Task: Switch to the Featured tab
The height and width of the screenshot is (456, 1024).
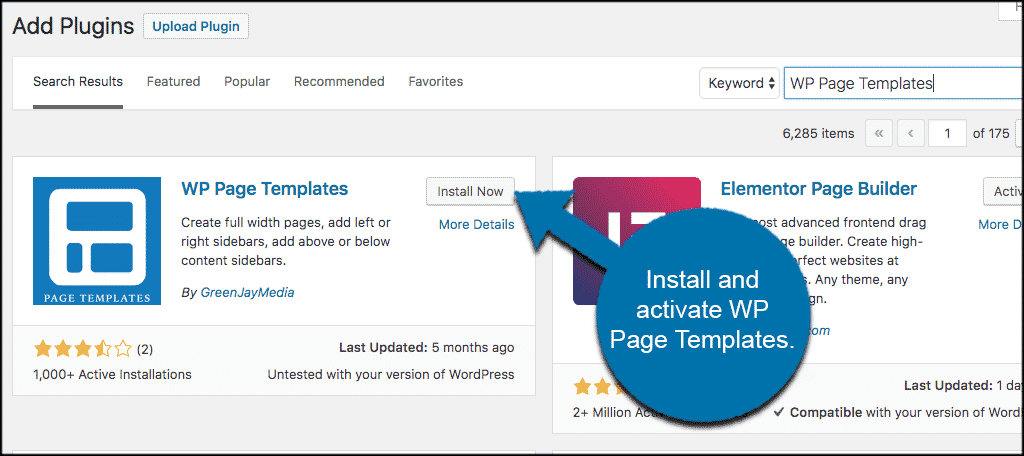Action: click(x=173, y=82)
